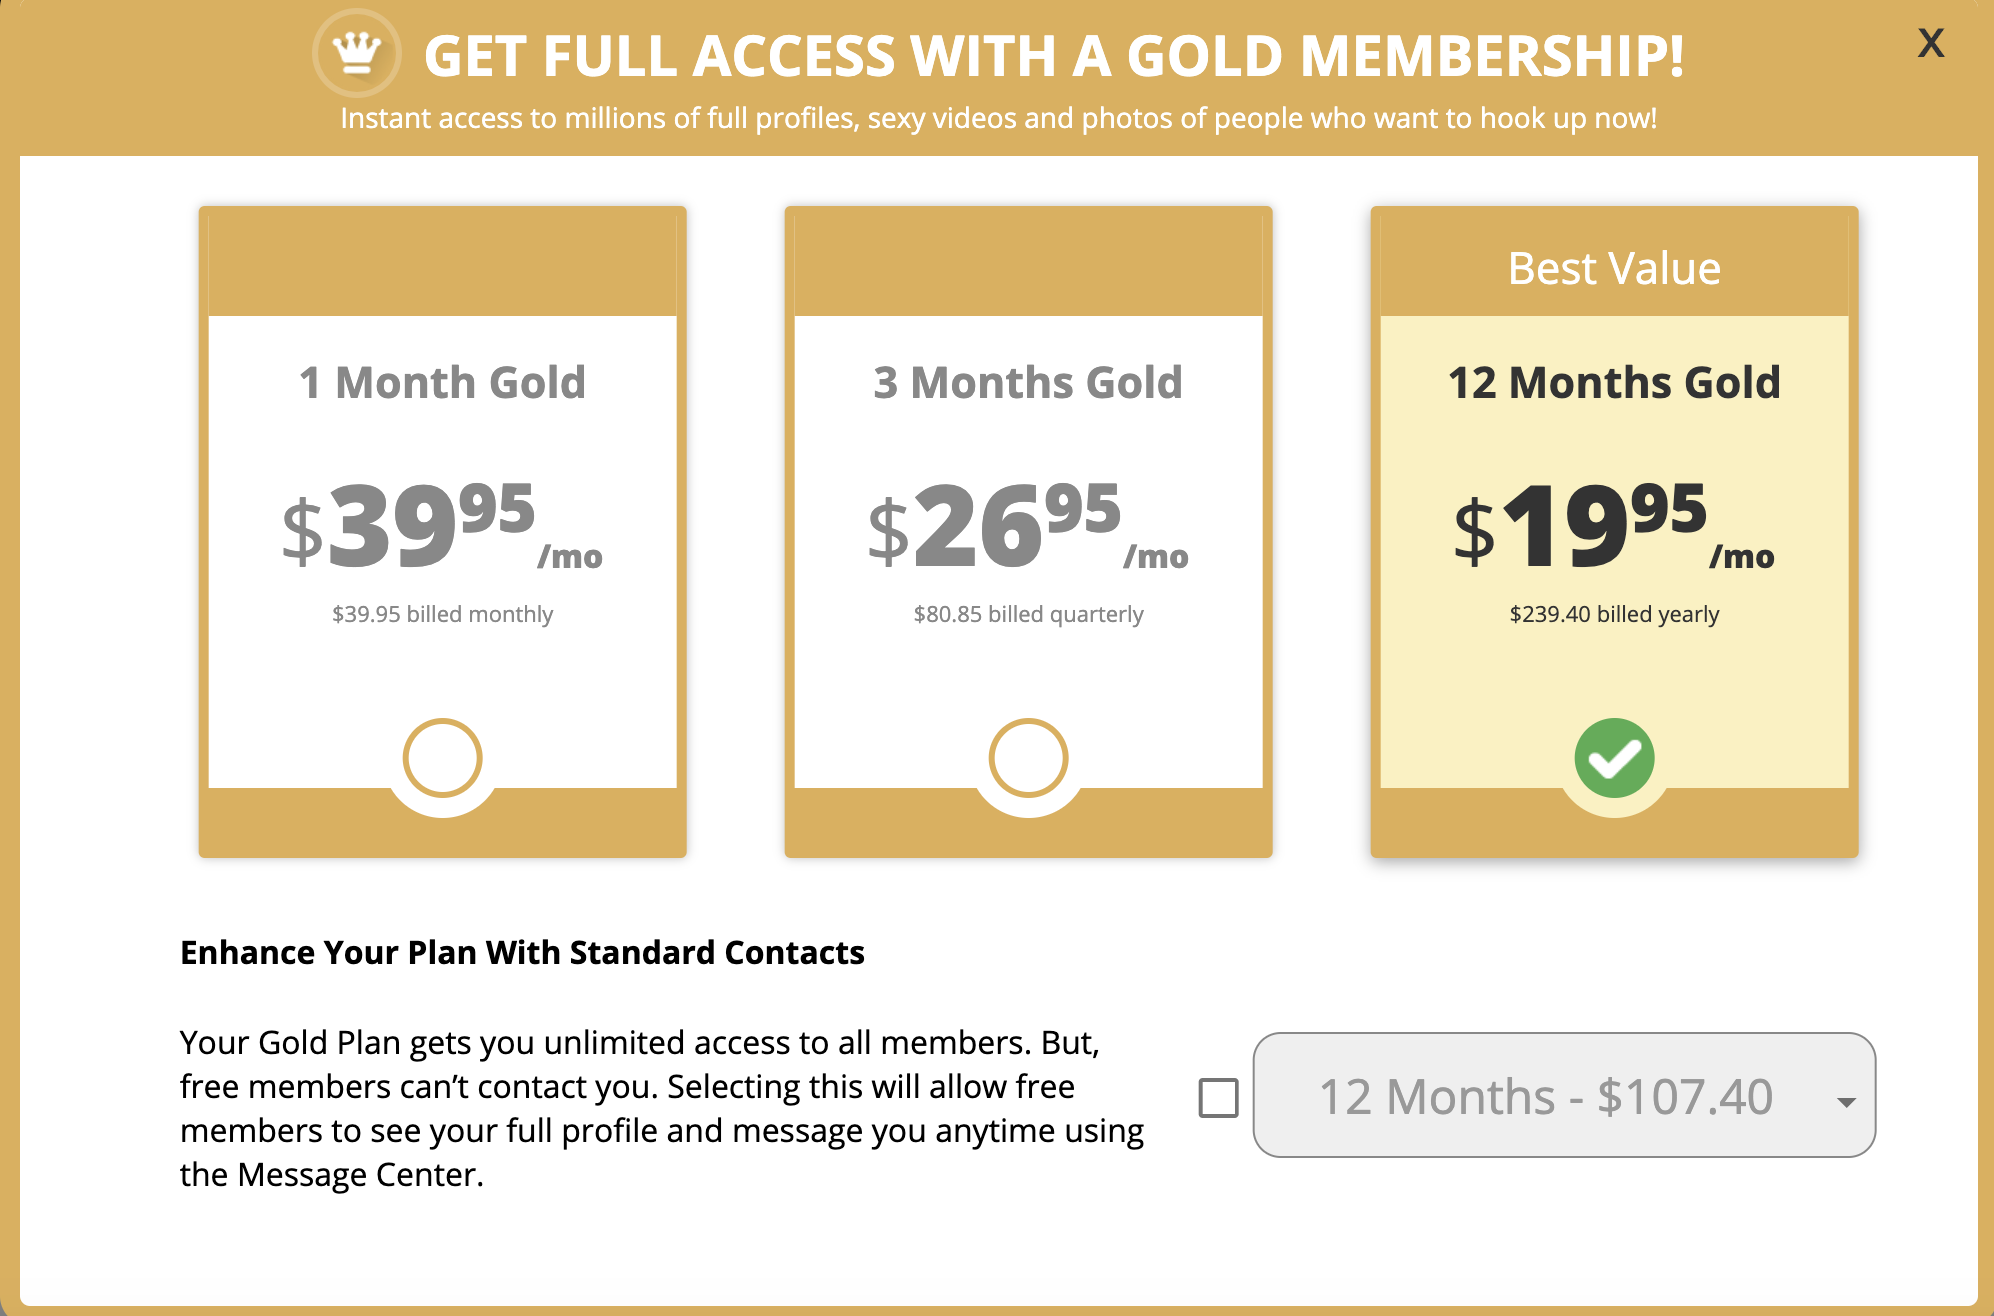Click the Best Value banner
This screenshot has height=1316, width=1994.
1614,268
